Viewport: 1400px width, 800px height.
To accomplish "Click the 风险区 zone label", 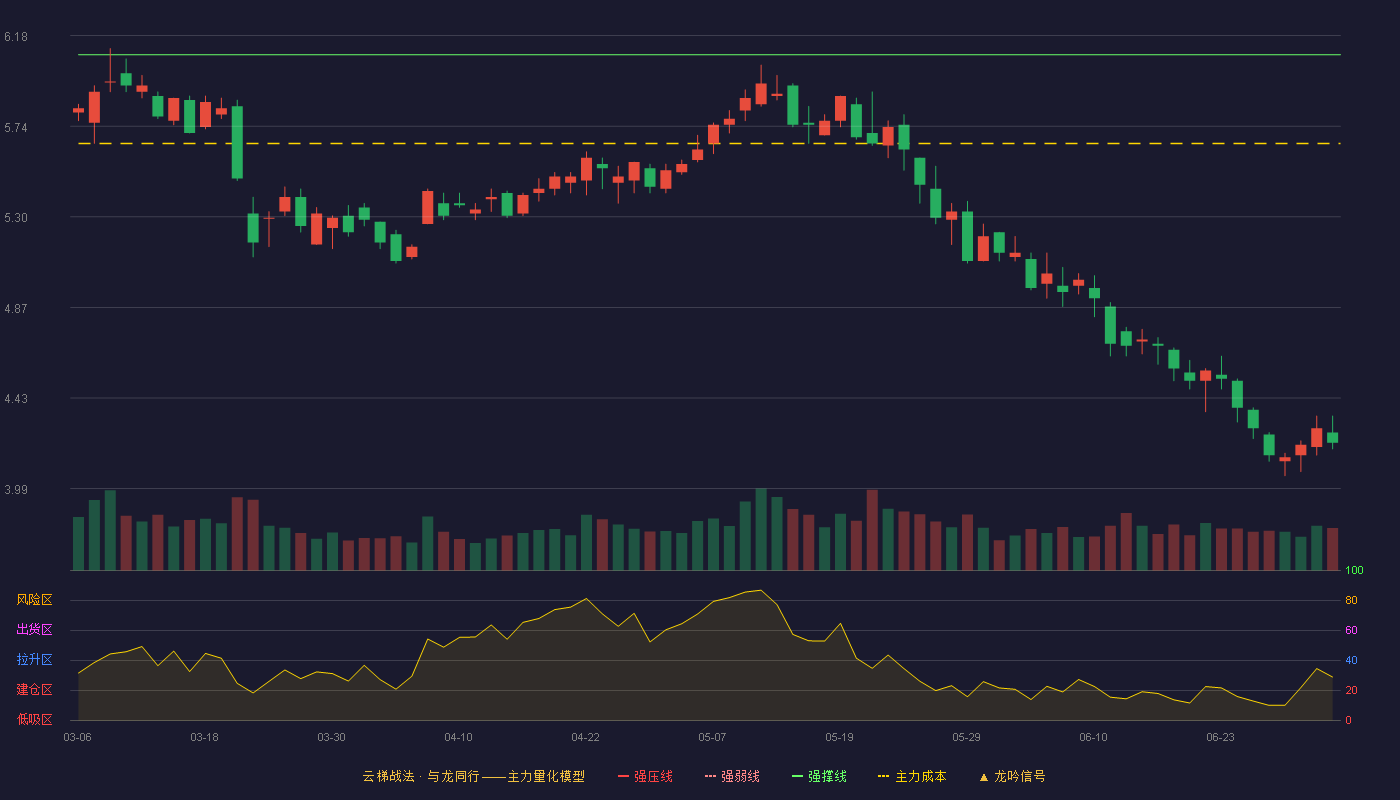I will 34,600.
